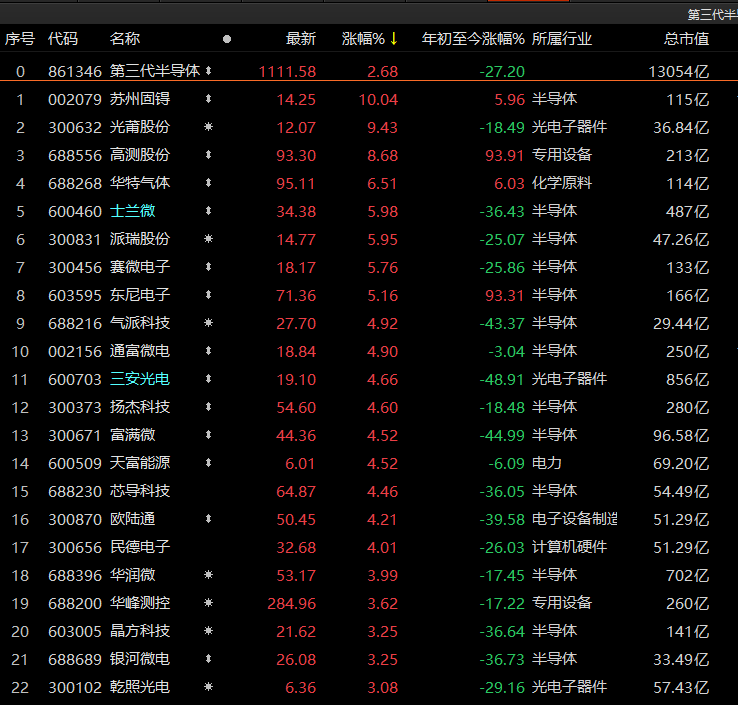This screenshot has width=738, height=705.
Task: Click the marker icon beside 高测股份
Action: tap(209, 155)
